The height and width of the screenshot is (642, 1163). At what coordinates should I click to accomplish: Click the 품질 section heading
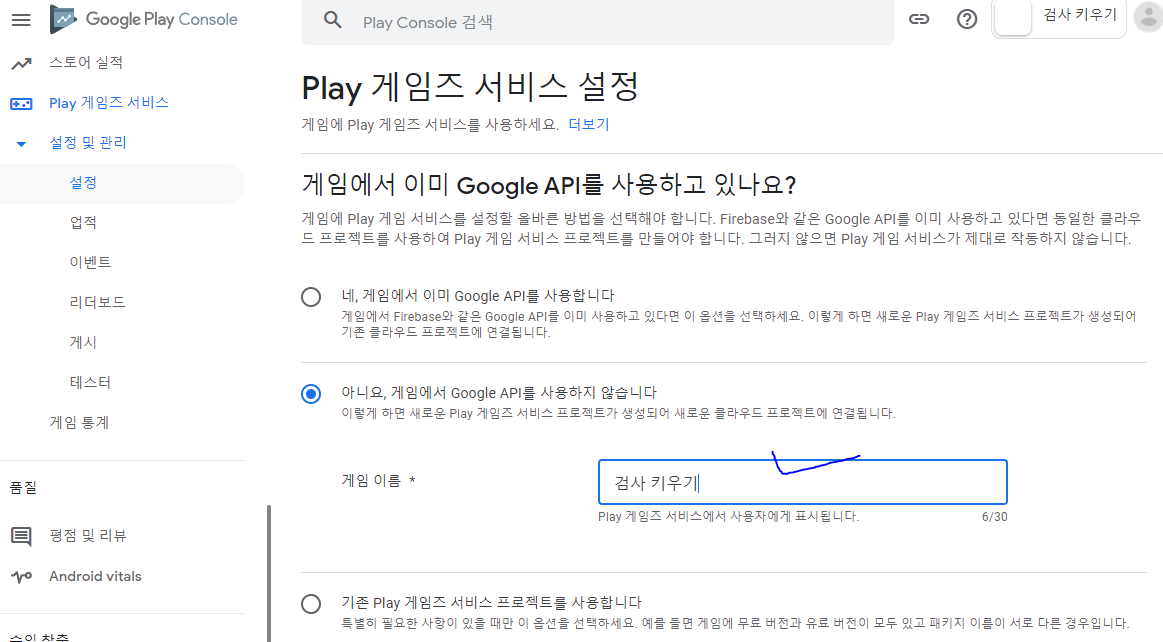(23, 488)
